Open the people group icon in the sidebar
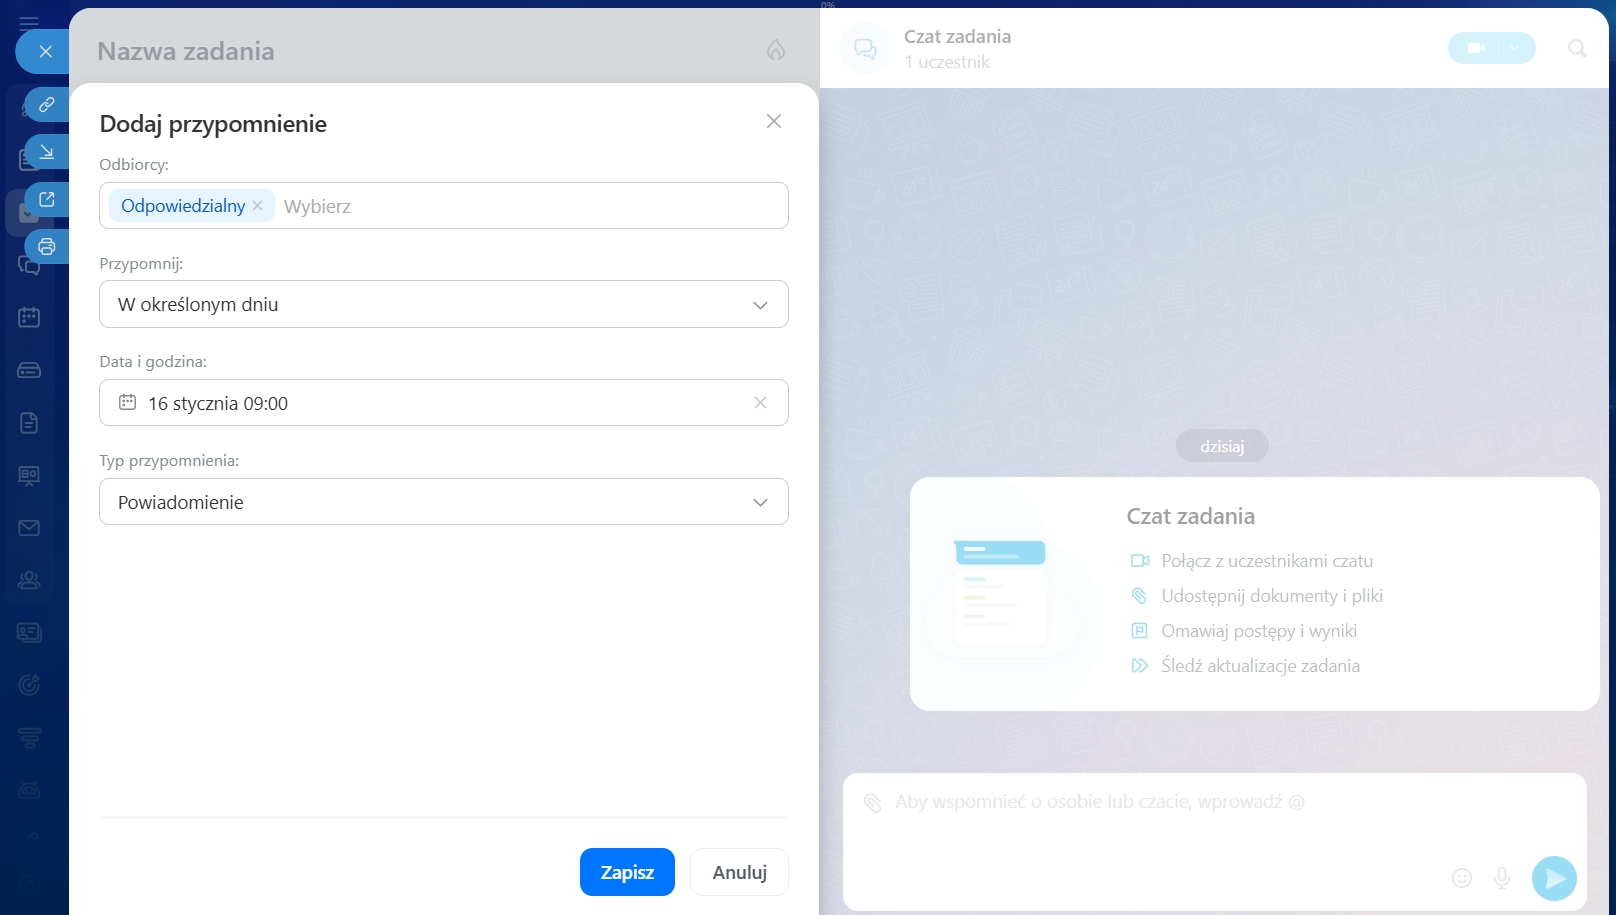 pyautogui.click(x=29, y=580)
